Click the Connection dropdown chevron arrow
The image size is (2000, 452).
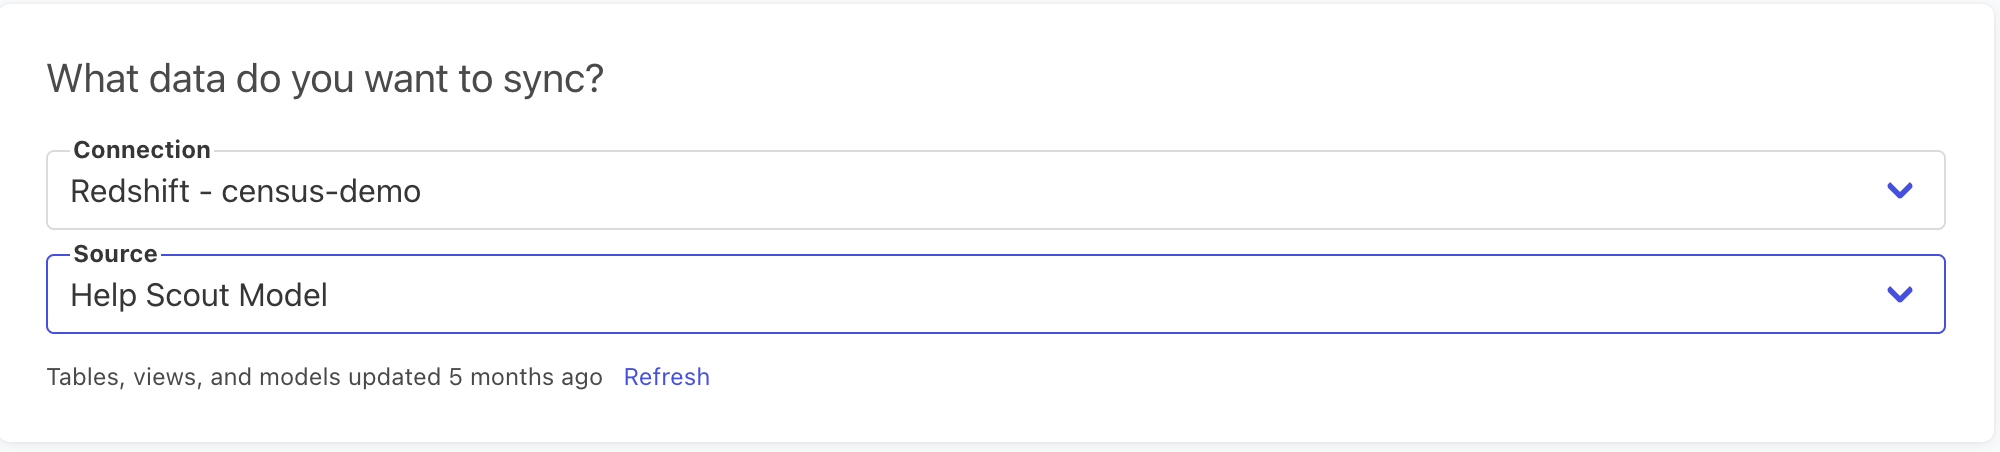click(x=1899, y=190)
